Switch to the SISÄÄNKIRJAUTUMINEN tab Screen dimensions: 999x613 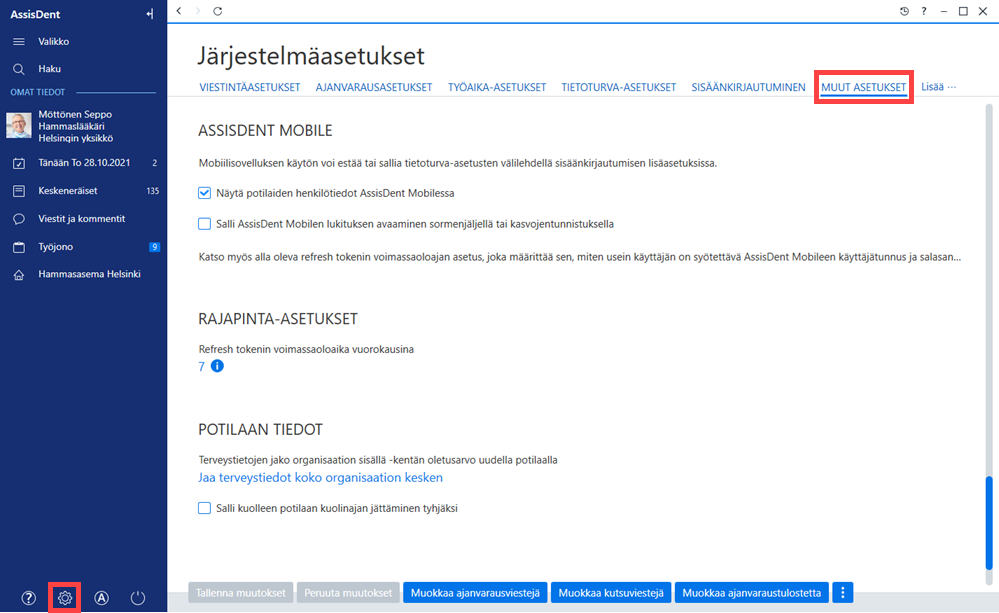click(749, 87)
